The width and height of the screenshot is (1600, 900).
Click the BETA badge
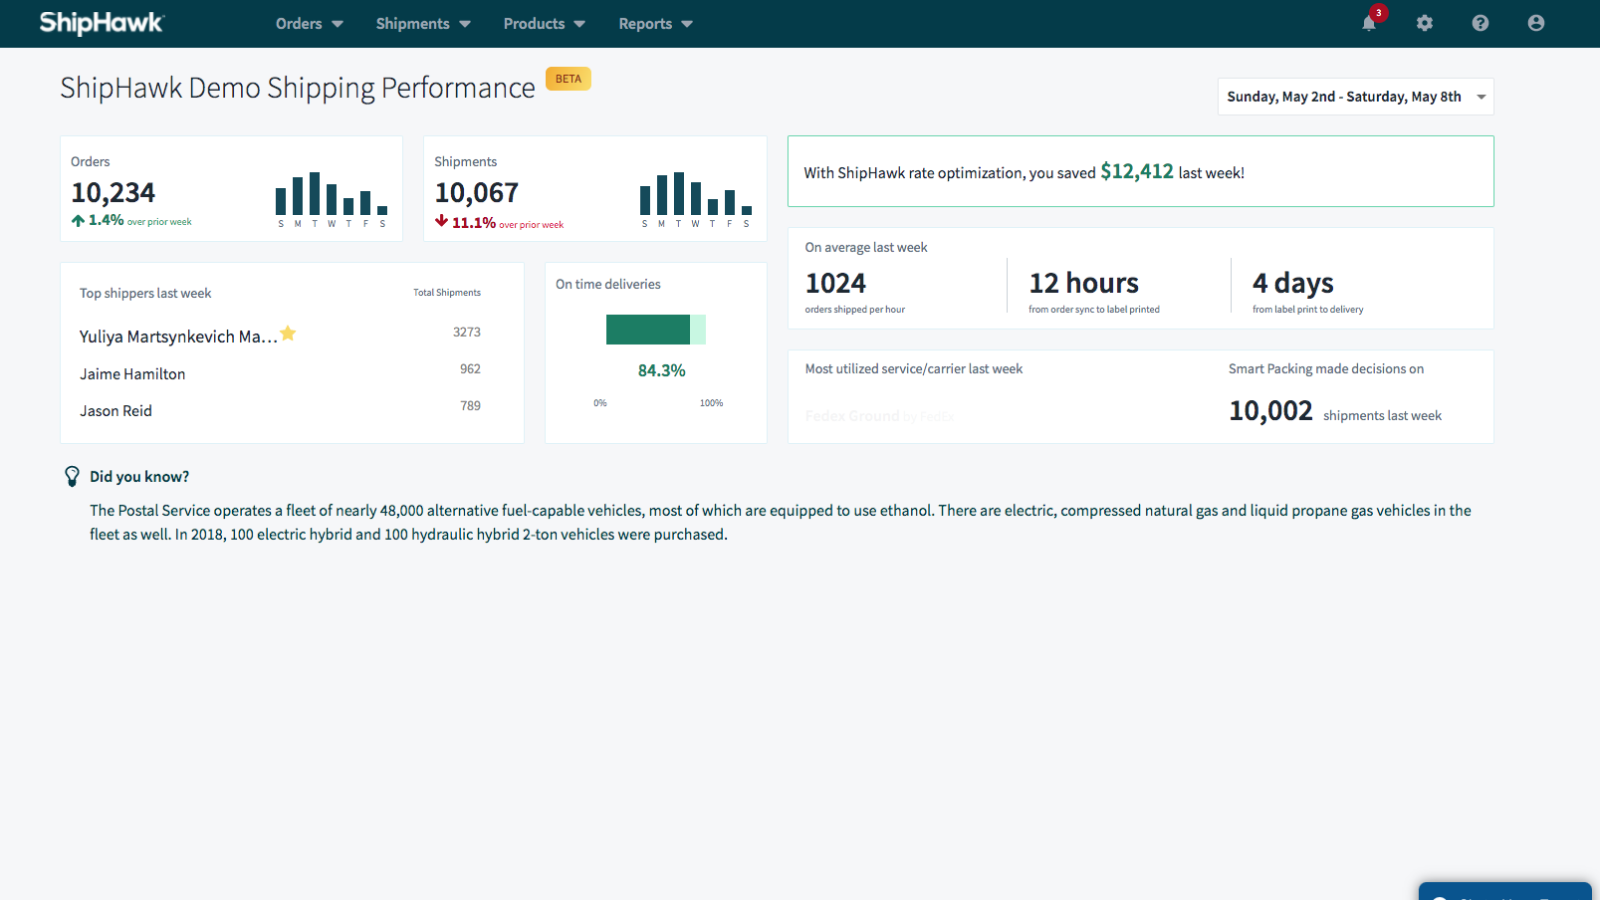coord(568,79)
